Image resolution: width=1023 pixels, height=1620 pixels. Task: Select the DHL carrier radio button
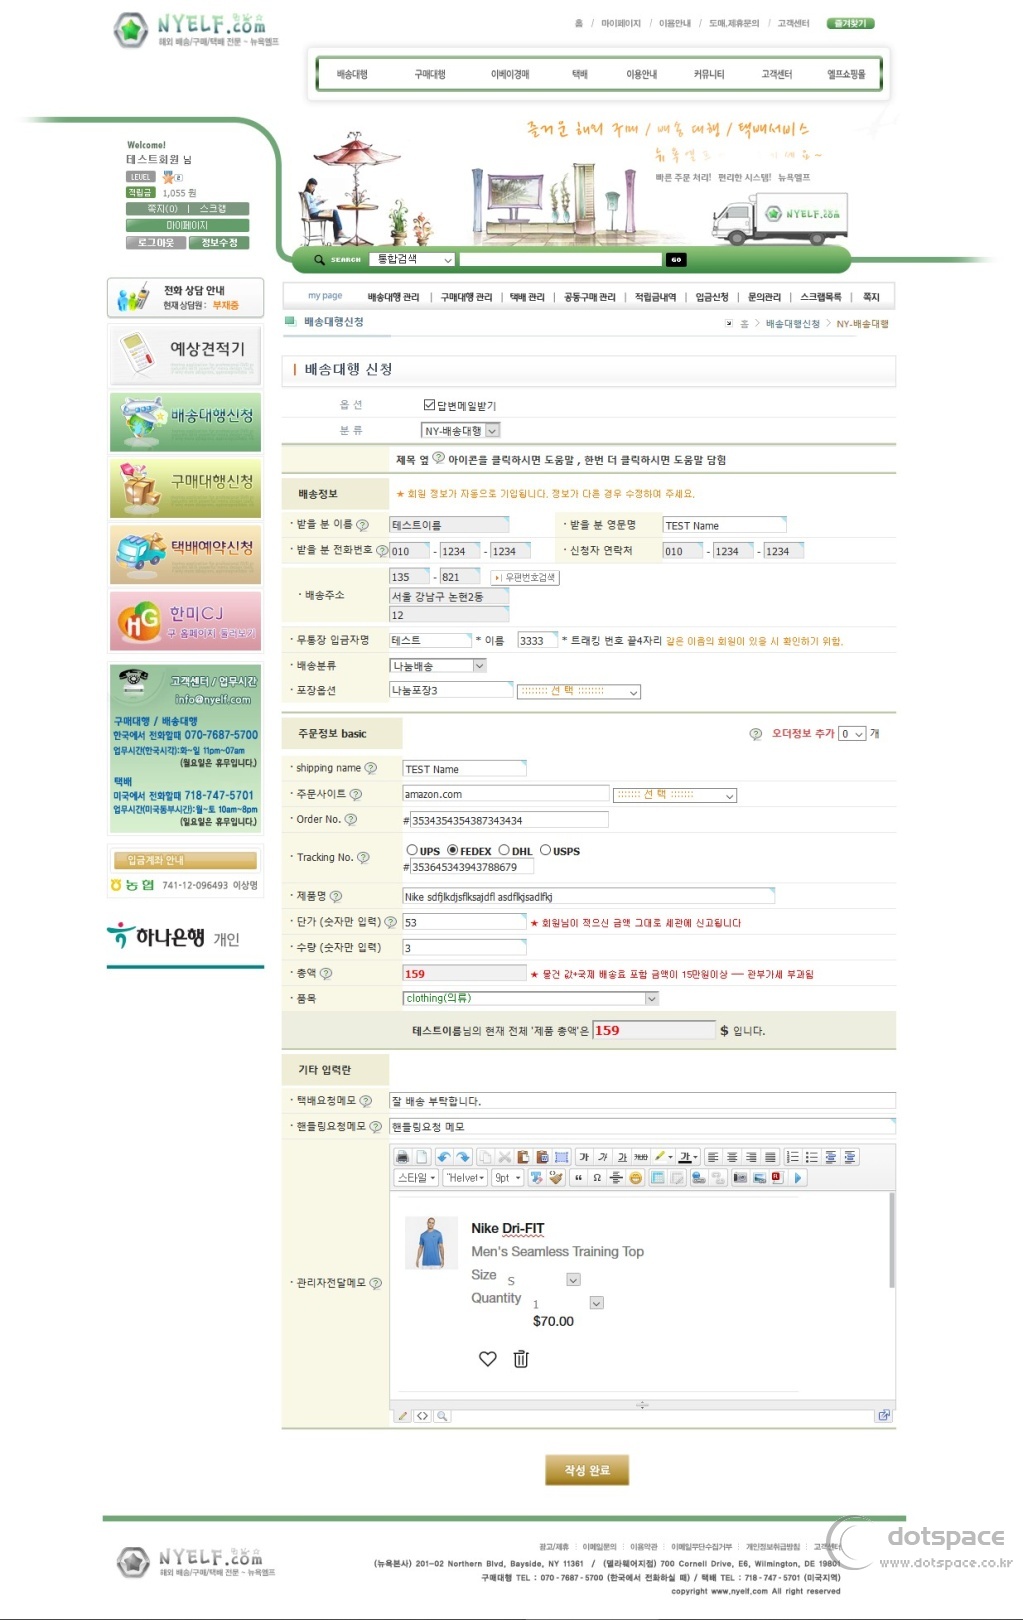pos(504,850)
